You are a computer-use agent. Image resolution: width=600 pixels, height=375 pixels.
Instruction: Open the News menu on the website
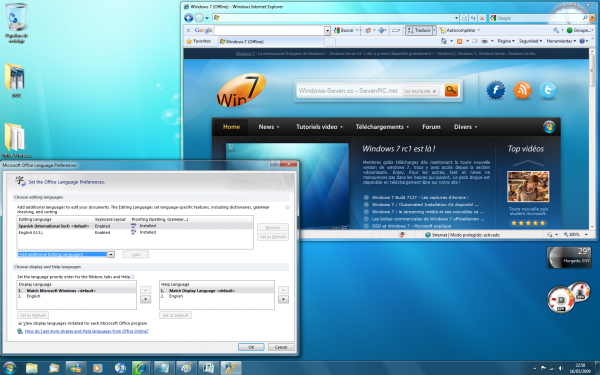point(269,127)
